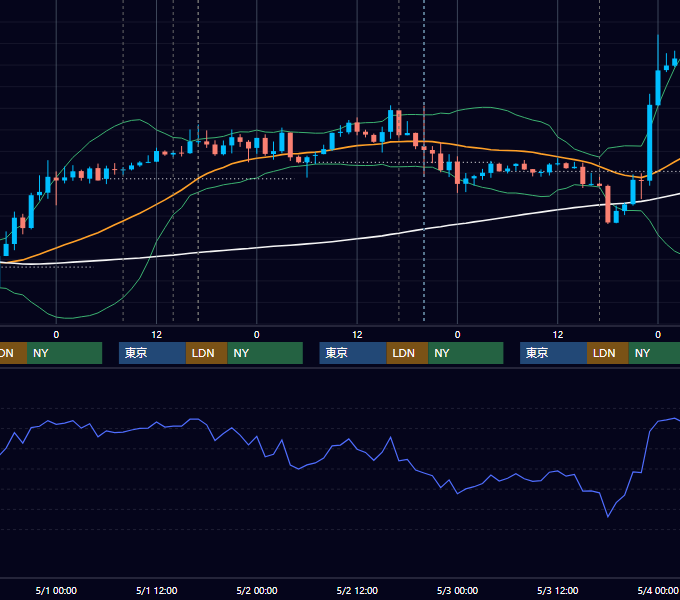Click the tall blue candlestick before 5/4 00:00
Image resolution: width=680 pixels, height=600 pixels.
click(x=650, y=143)
